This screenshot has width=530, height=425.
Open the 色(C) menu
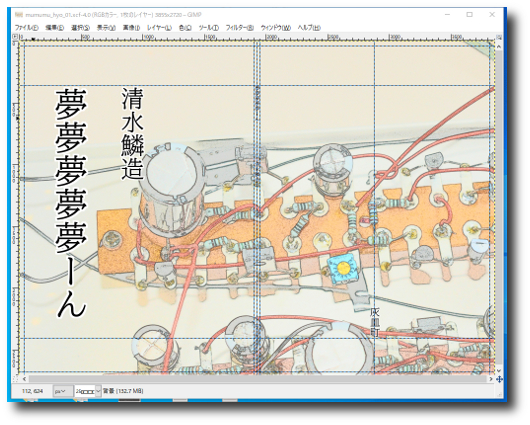click(185, 28)
